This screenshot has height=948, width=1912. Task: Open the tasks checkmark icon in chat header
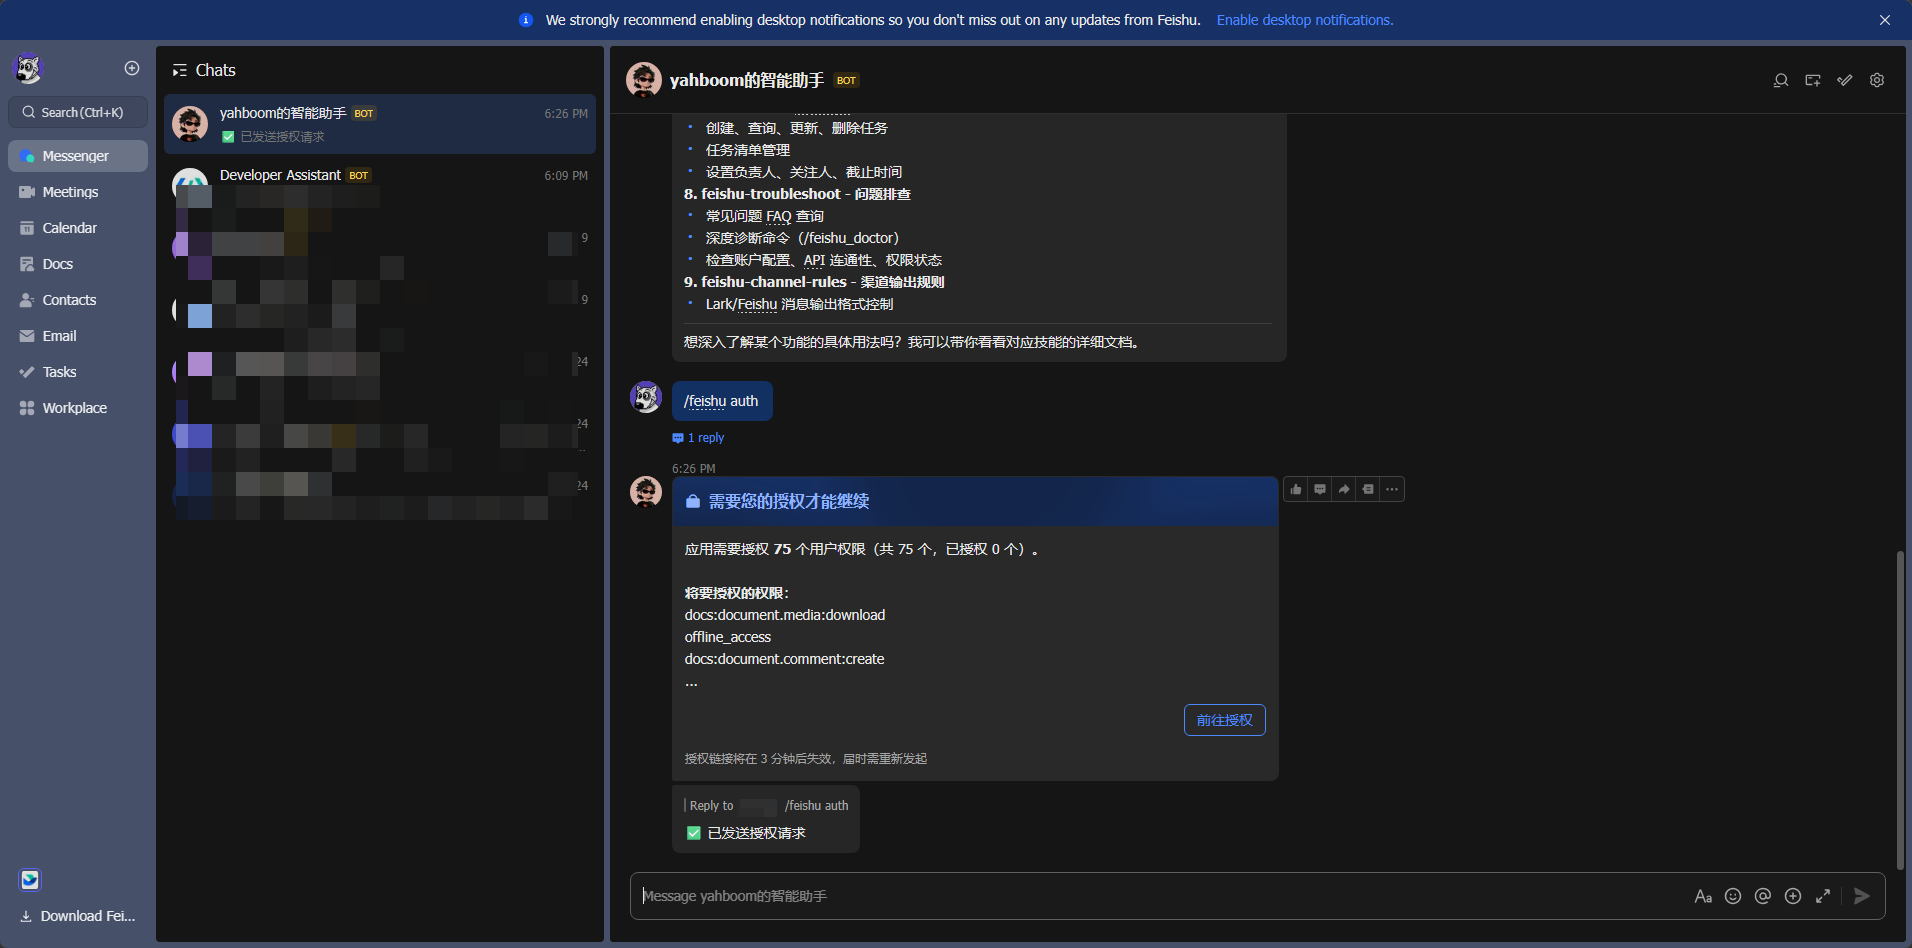(x=1845, y=80)
